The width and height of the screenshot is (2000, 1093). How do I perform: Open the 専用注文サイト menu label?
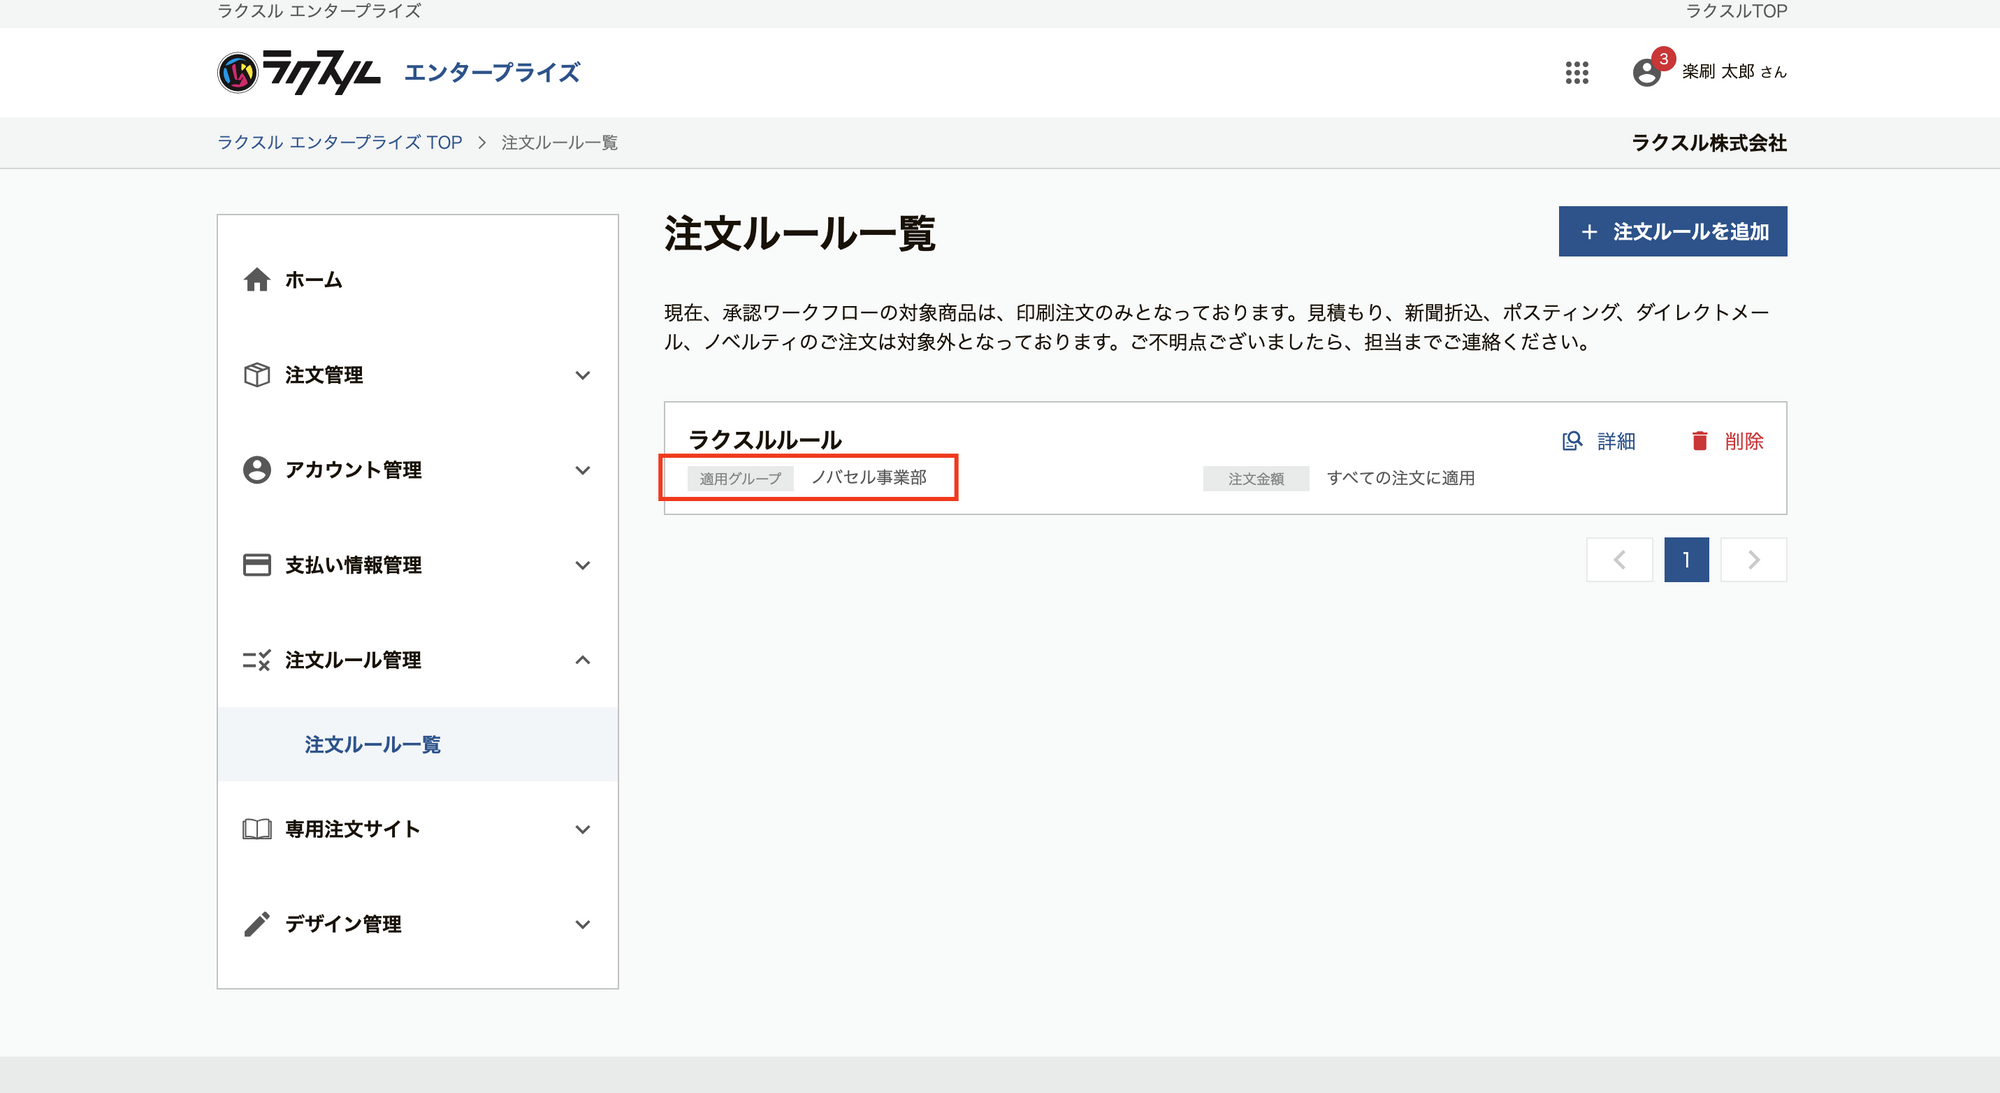pyautogui.click(x=353, y=829)
